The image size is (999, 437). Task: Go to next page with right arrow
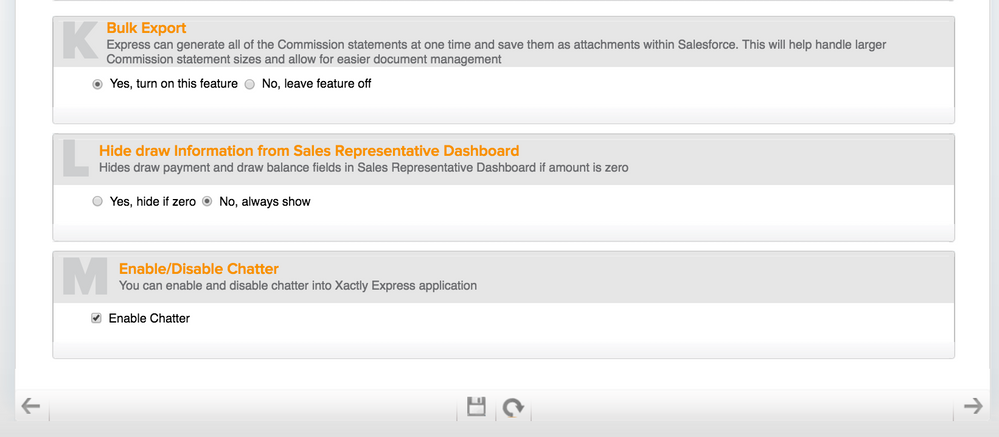pos(973,406)
